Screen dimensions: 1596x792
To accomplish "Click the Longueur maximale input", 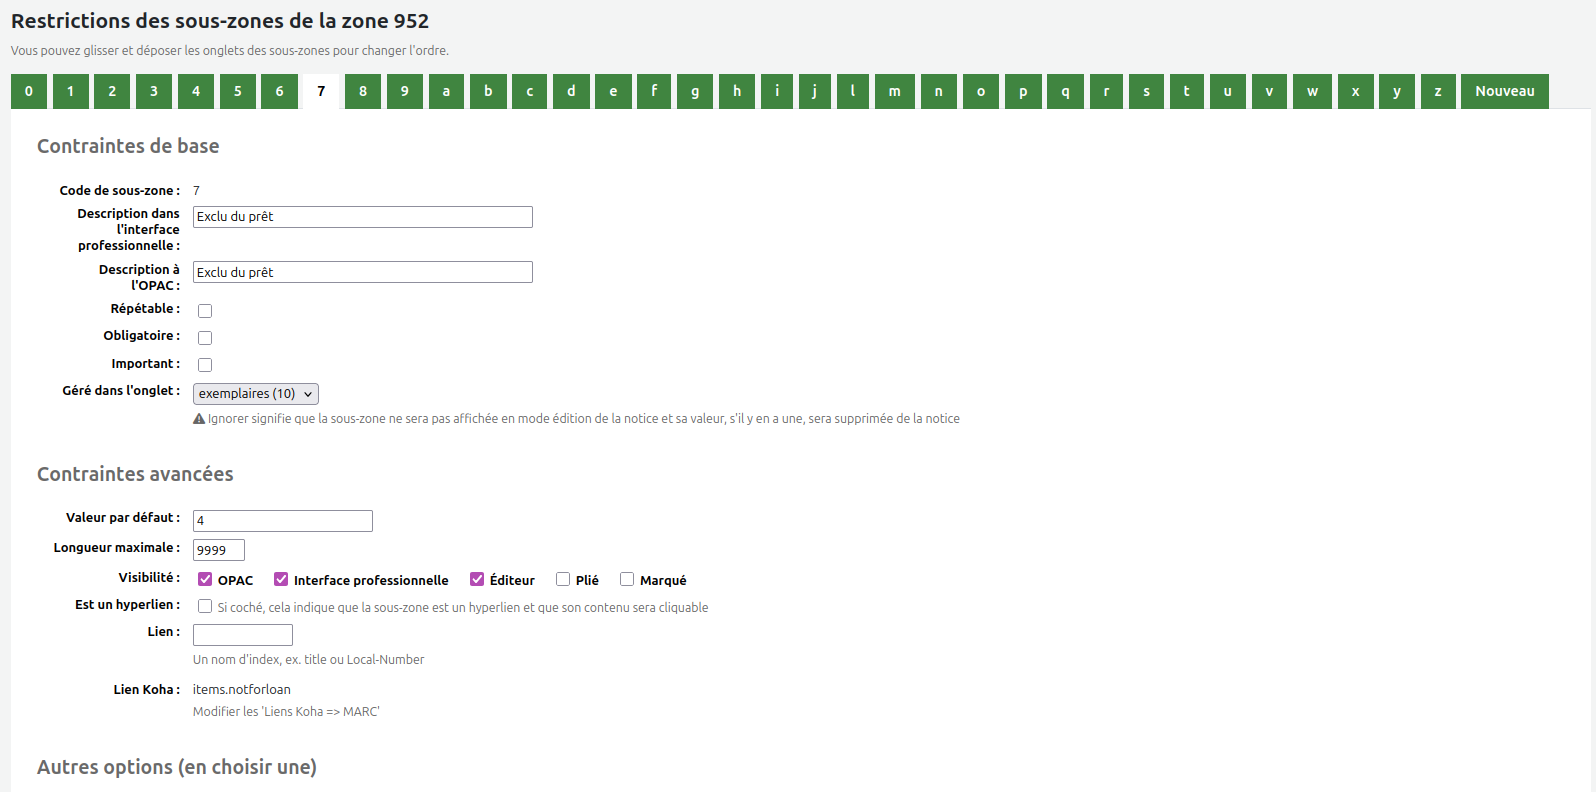I will tap(218, 550).
